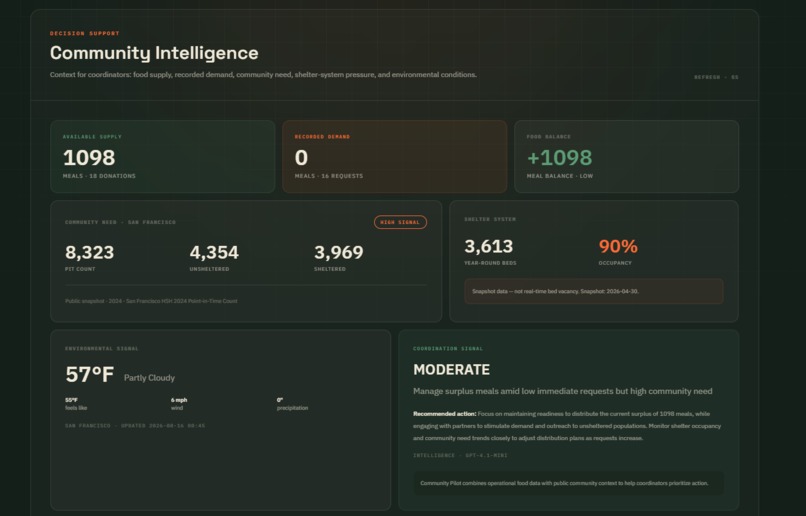The height and width of the screenshot is (516, 806).
Task: Click the 'UNSHELTERED' caption
Action: tap(209, 269)
